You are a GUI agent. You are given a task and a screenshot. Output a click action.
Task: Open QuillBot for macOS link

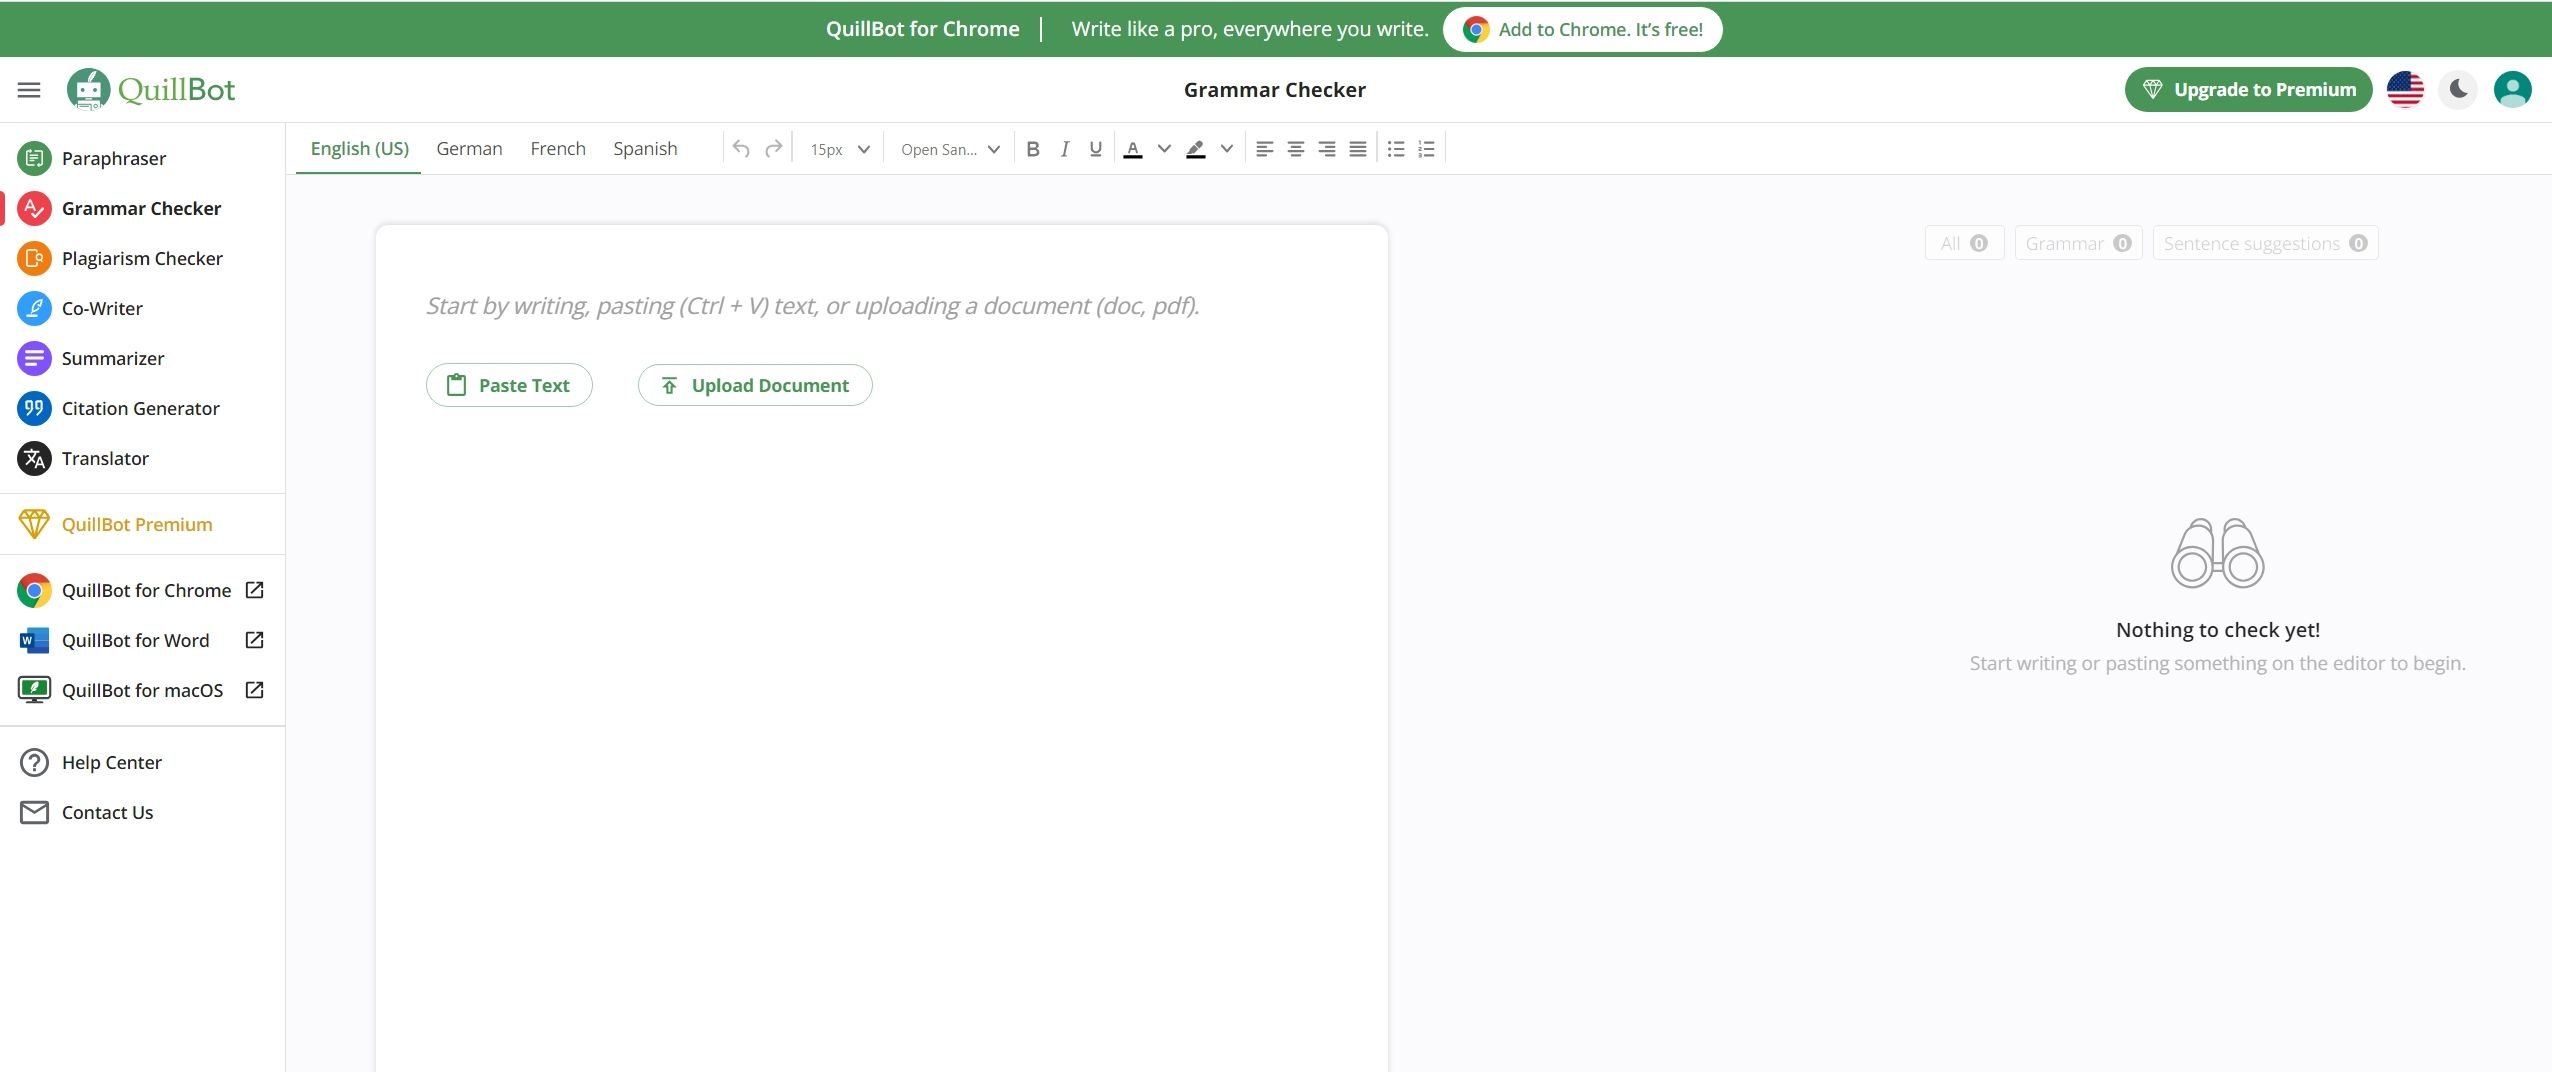click(142, 690)
